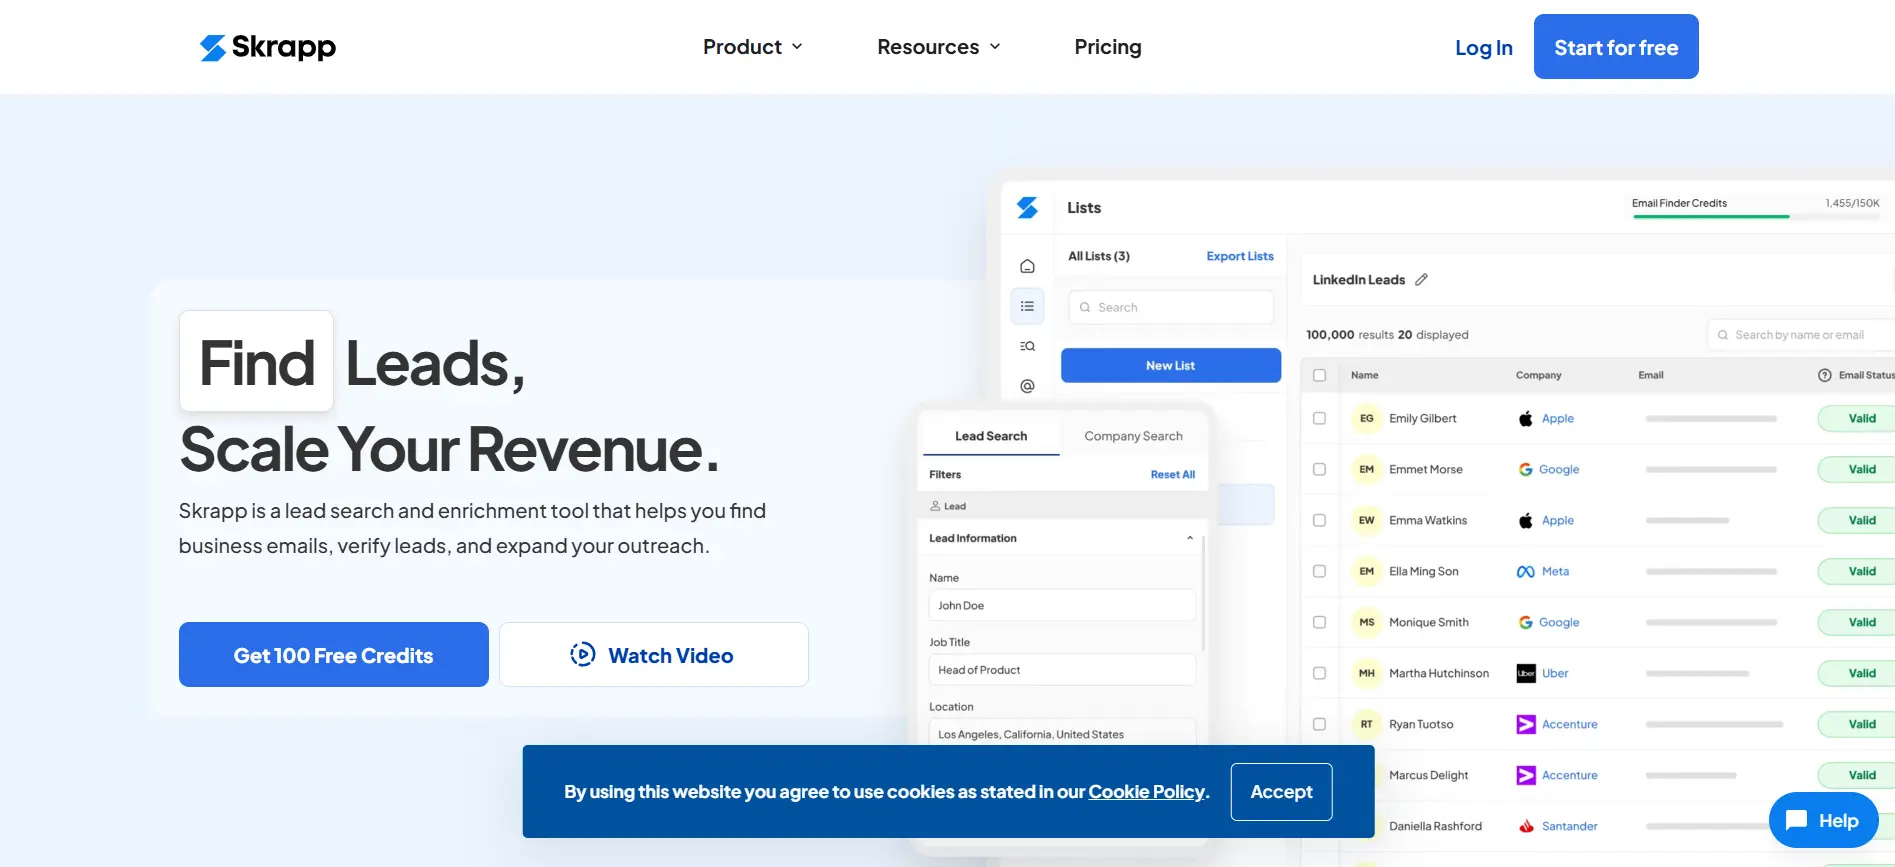Check the box for Ryan Tuotso
This screenshot has height=867, width=1895.
coord(1319,725)
